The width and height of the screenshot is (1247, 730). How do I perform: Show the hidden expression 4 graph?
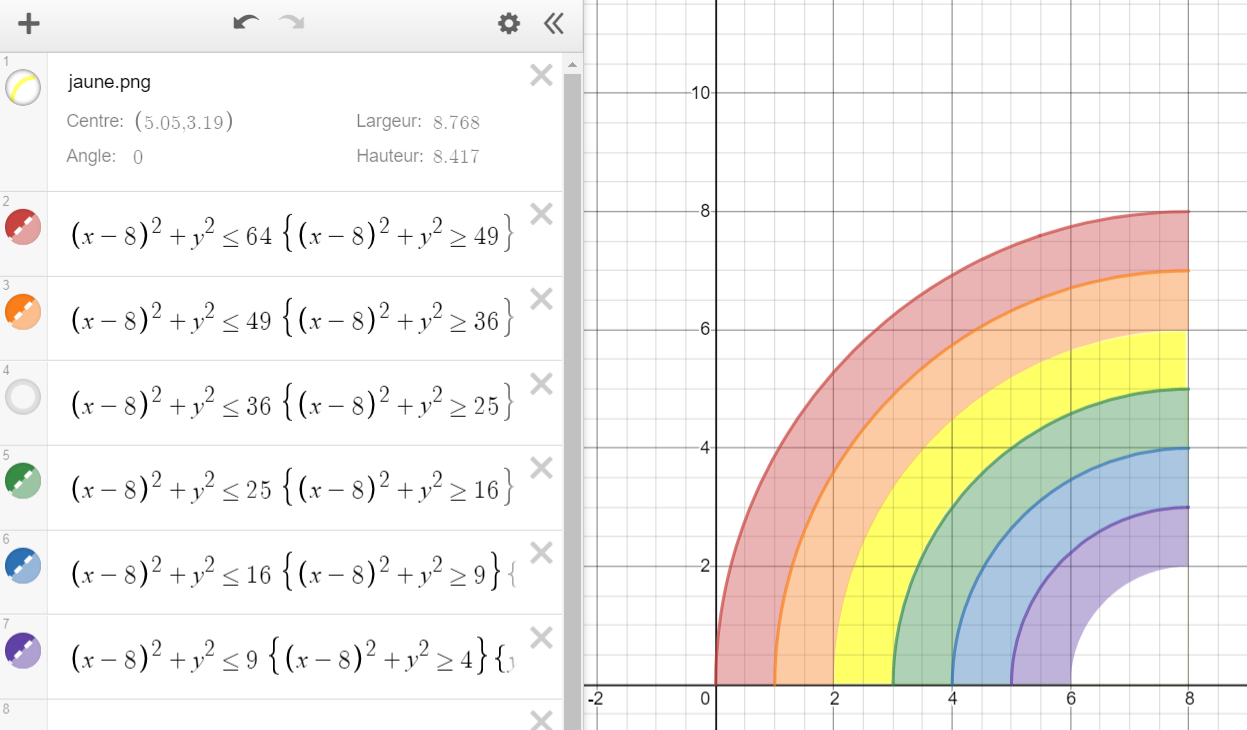[23, 397]
